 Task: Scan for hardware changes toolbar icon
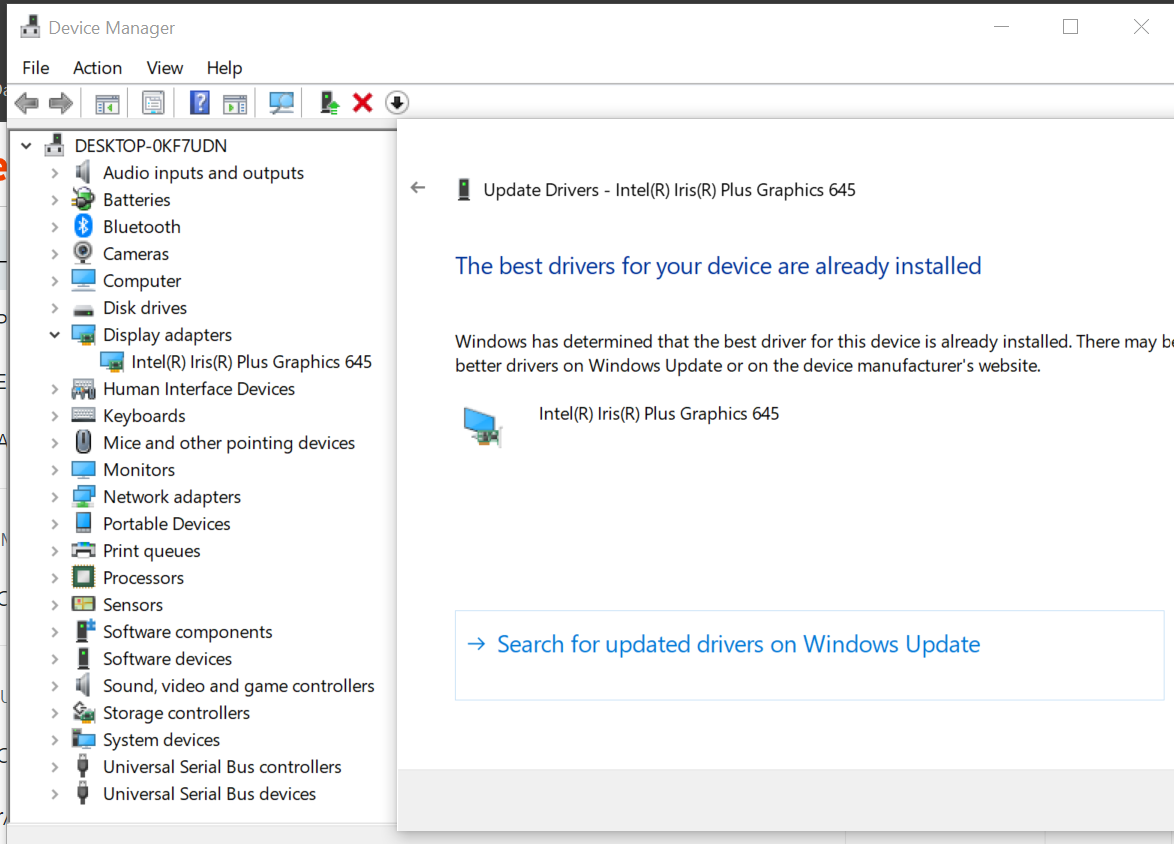click(x=282, y=103)
